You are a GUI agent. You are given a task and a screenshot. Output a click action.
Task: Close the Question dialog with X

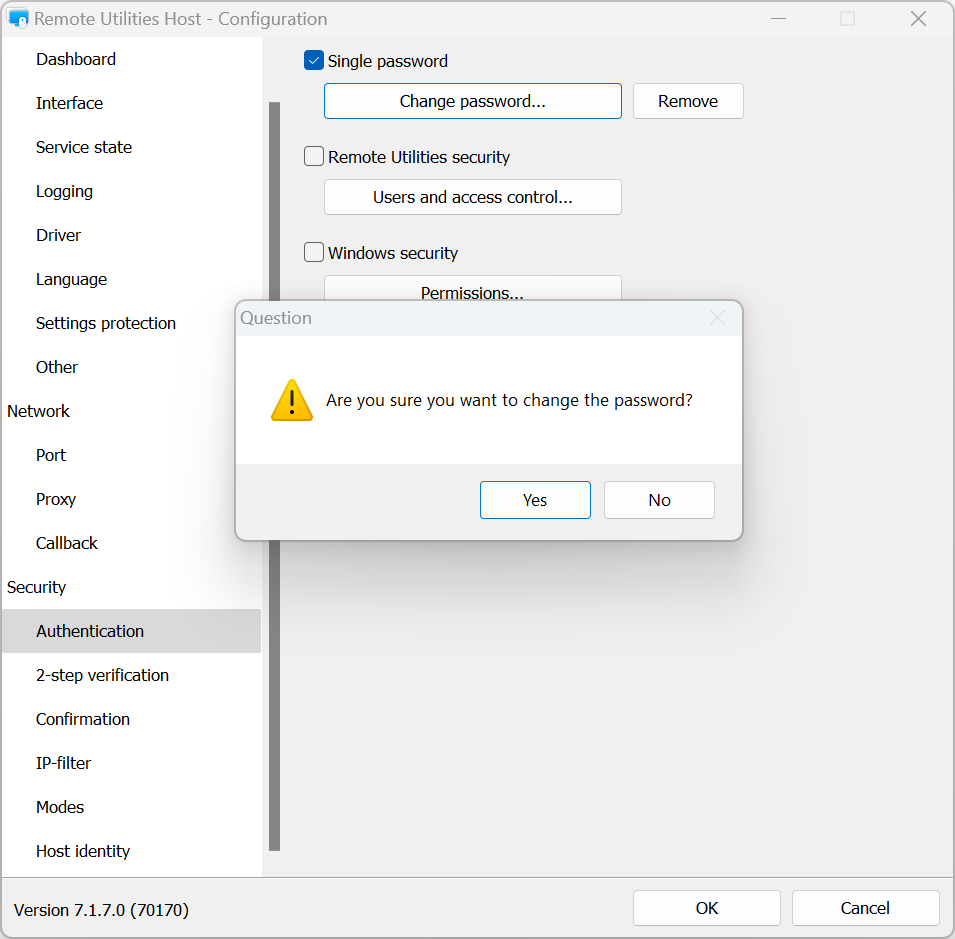pos(717,318)
